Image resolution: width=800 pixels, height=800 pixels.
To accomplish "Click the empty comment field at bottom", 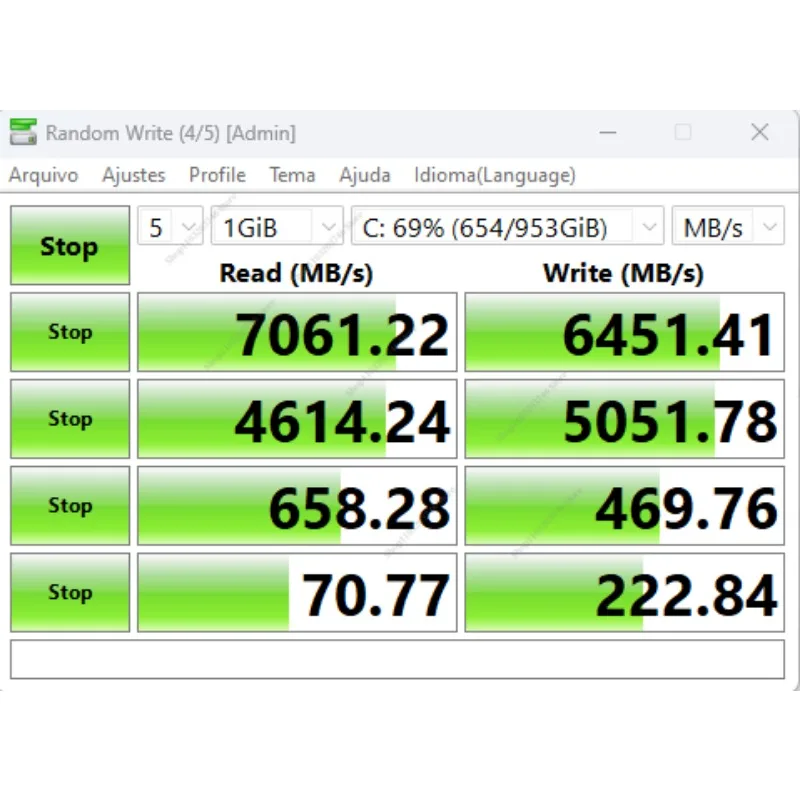I will (397, 659).
